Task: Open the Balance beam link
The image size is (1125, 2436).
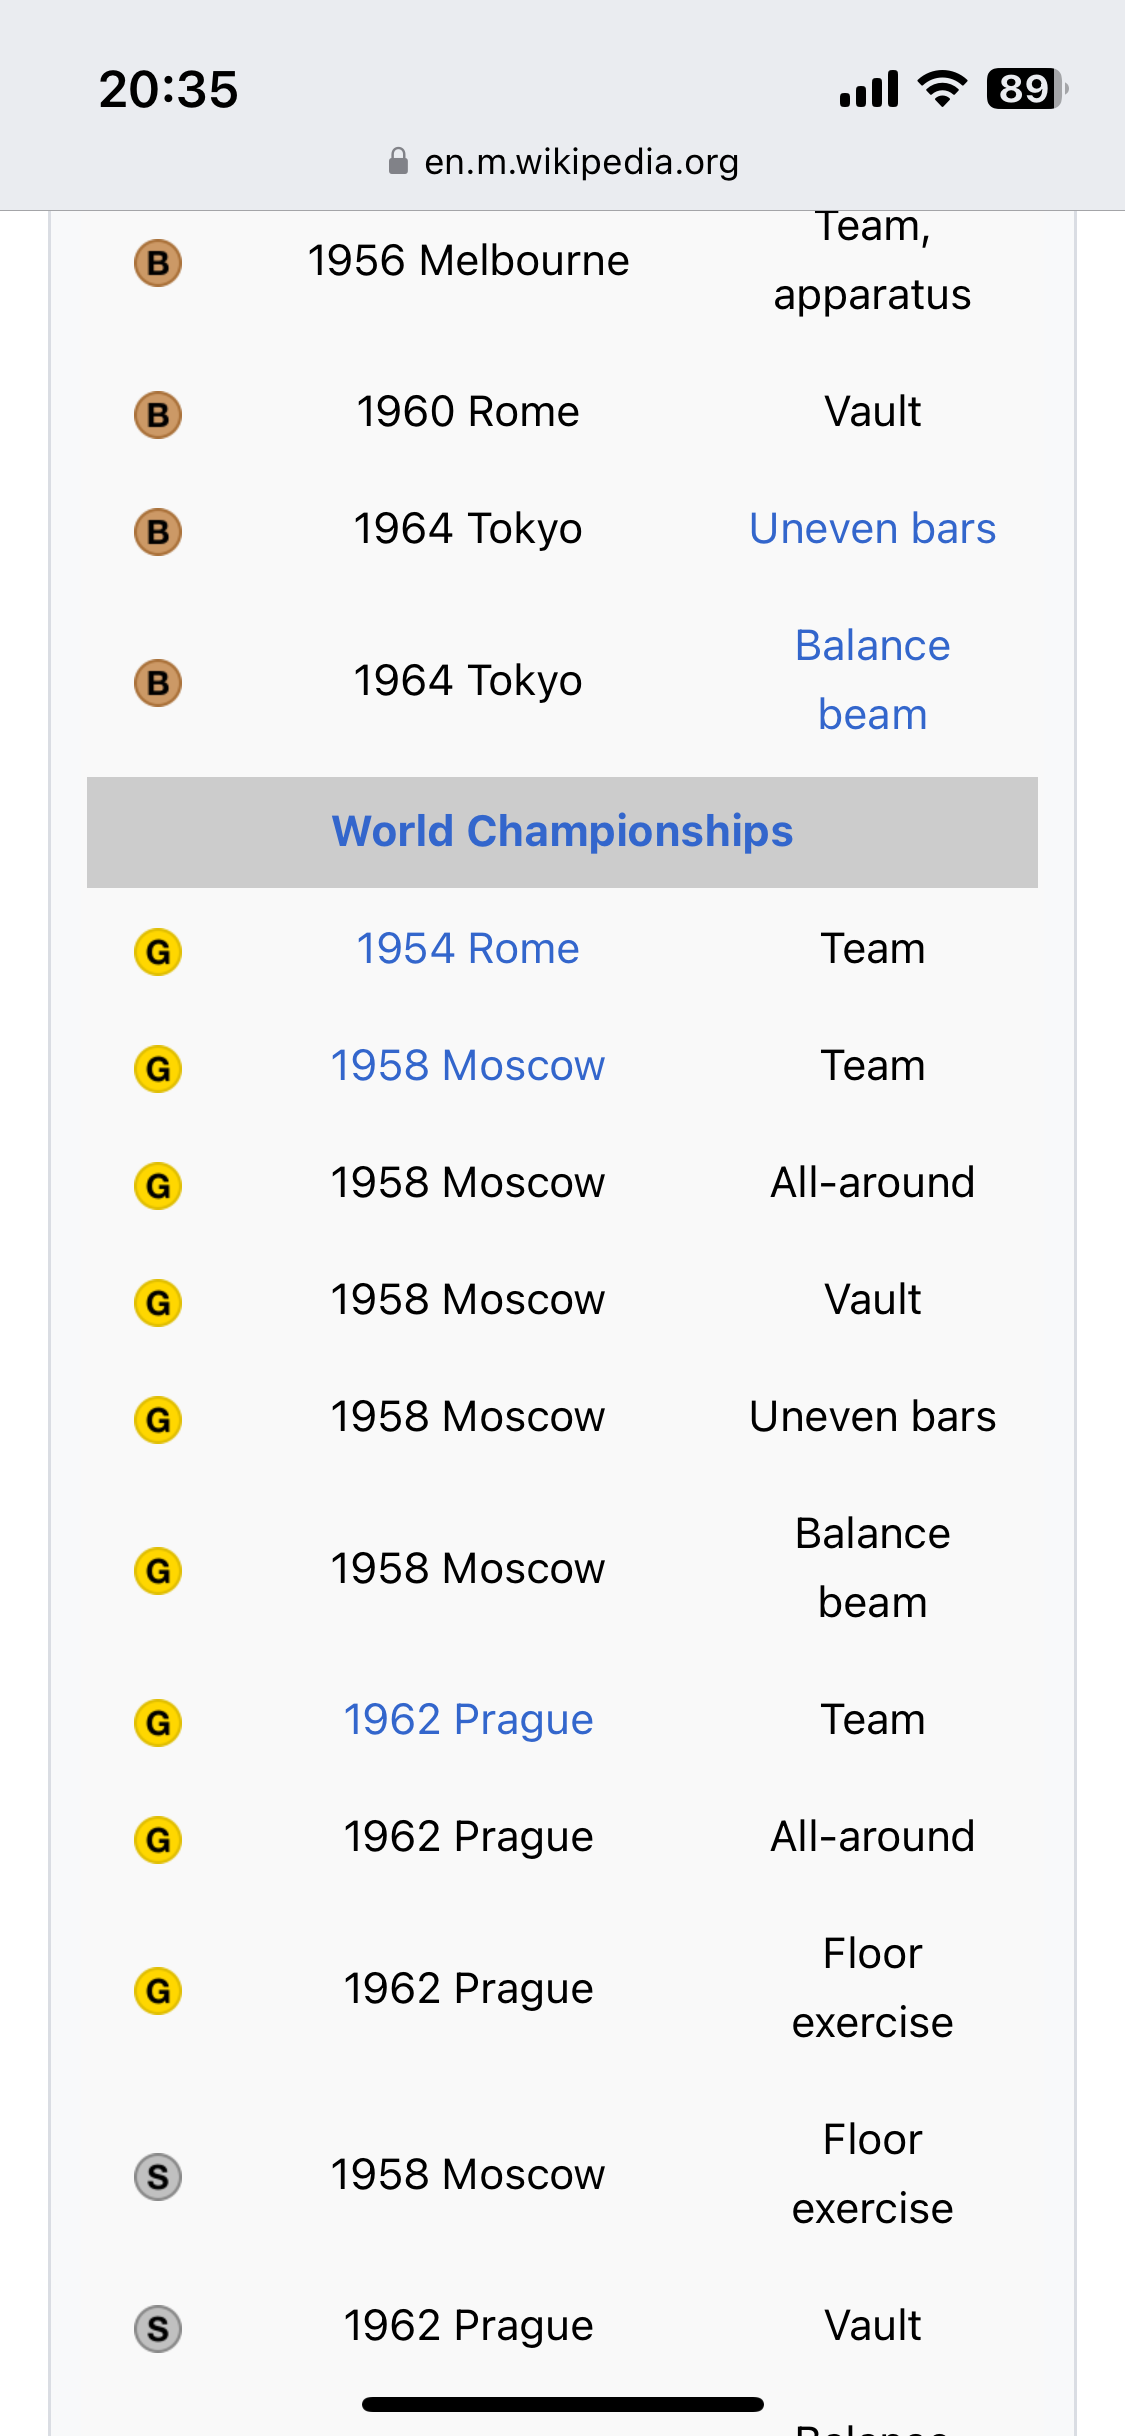Action: pos(872,680)
